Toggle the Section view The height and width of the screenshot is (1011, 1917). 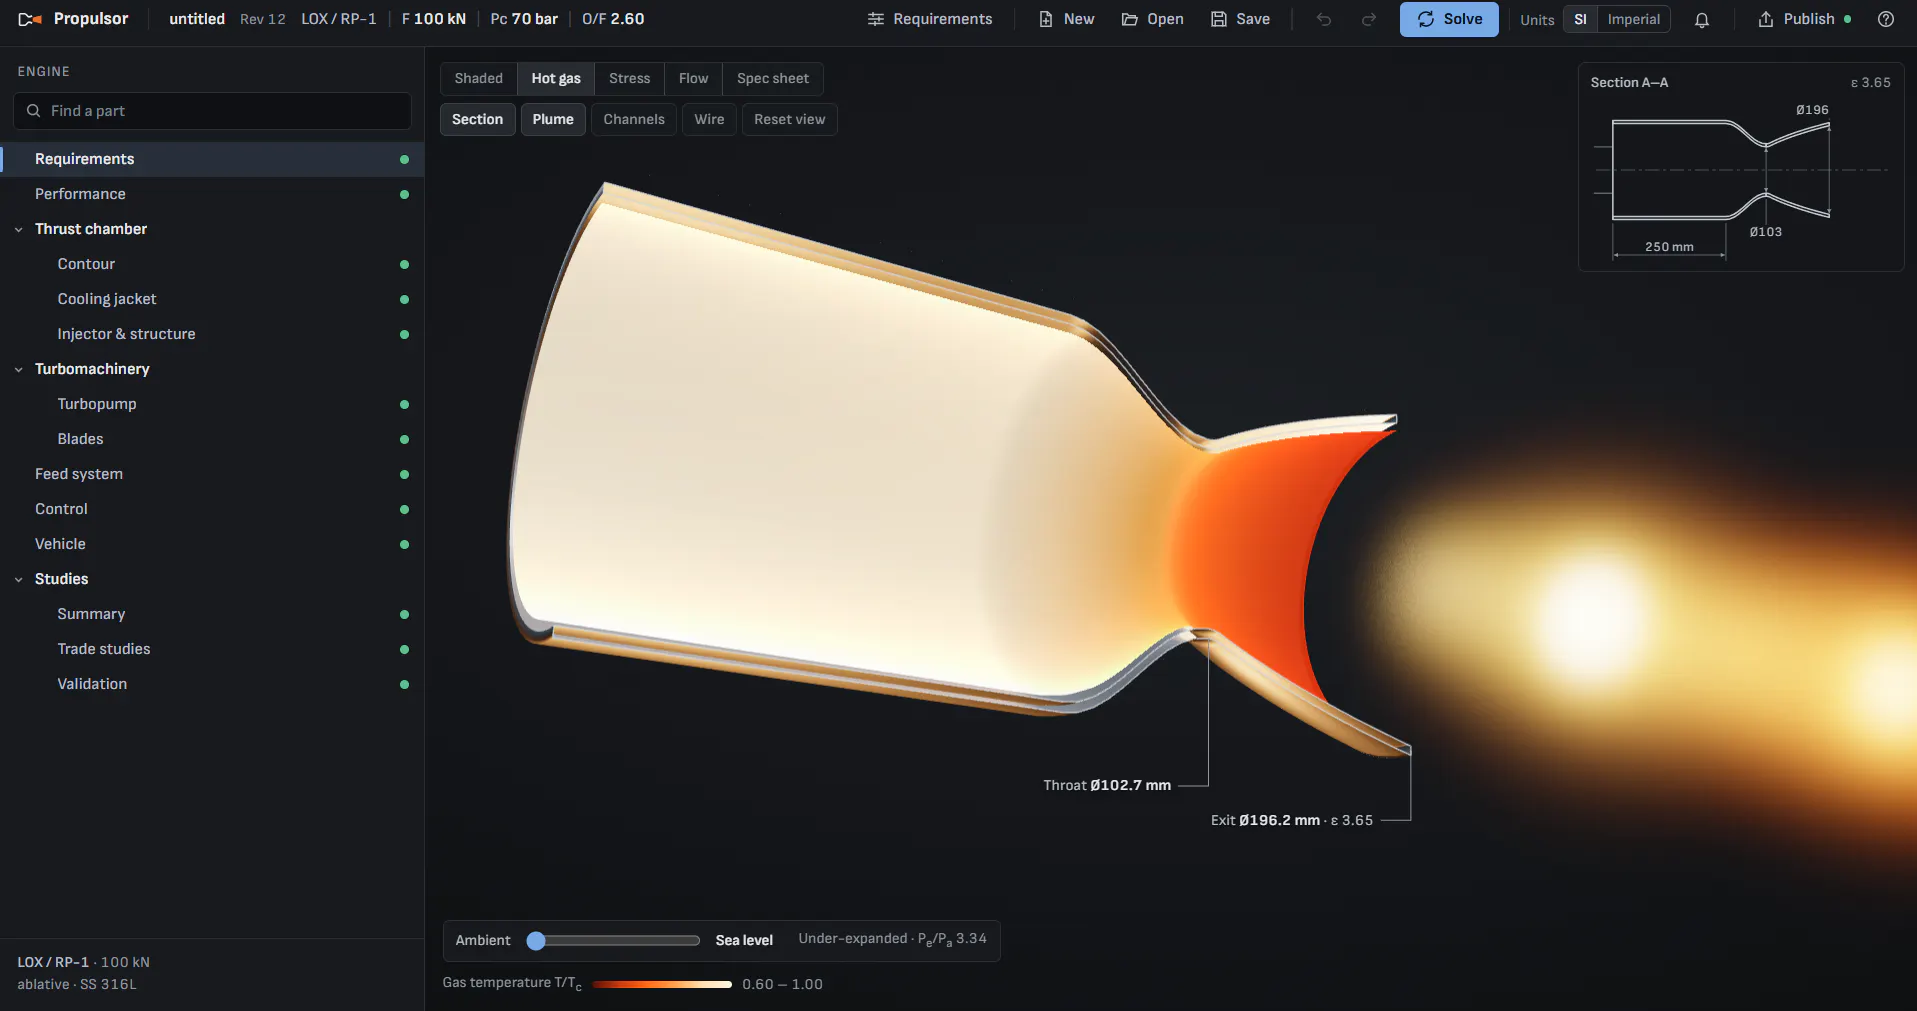(x=478, y=119)
